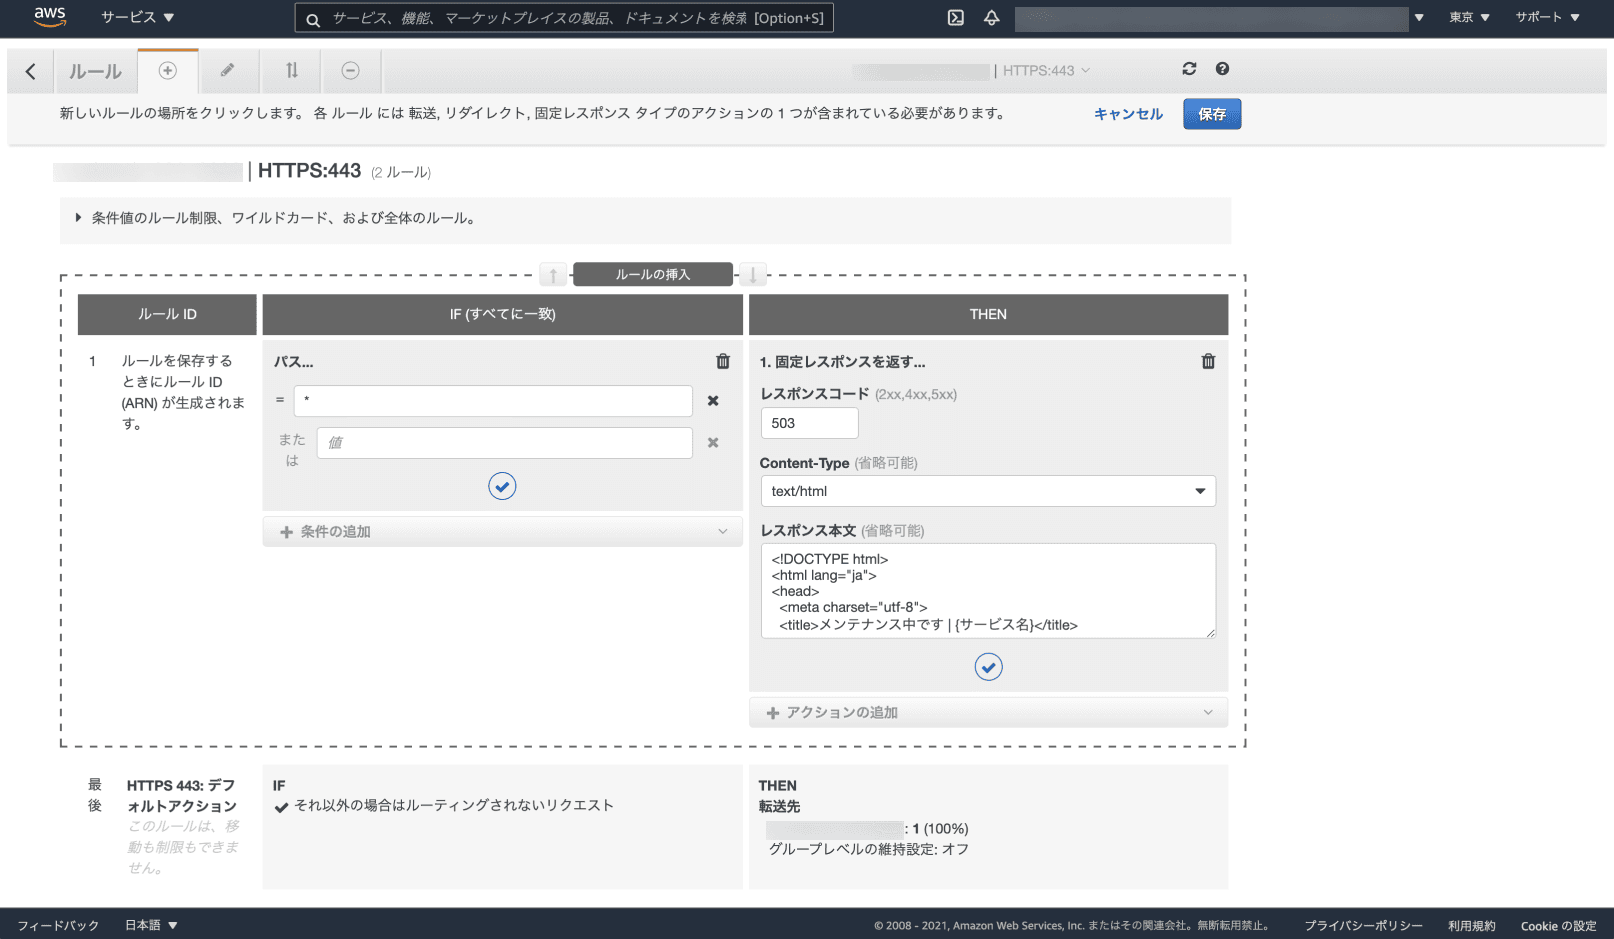The image size is (1614, 939).
Task: Open the reorder rules arrows tab
Action: [x=291, y=70]
